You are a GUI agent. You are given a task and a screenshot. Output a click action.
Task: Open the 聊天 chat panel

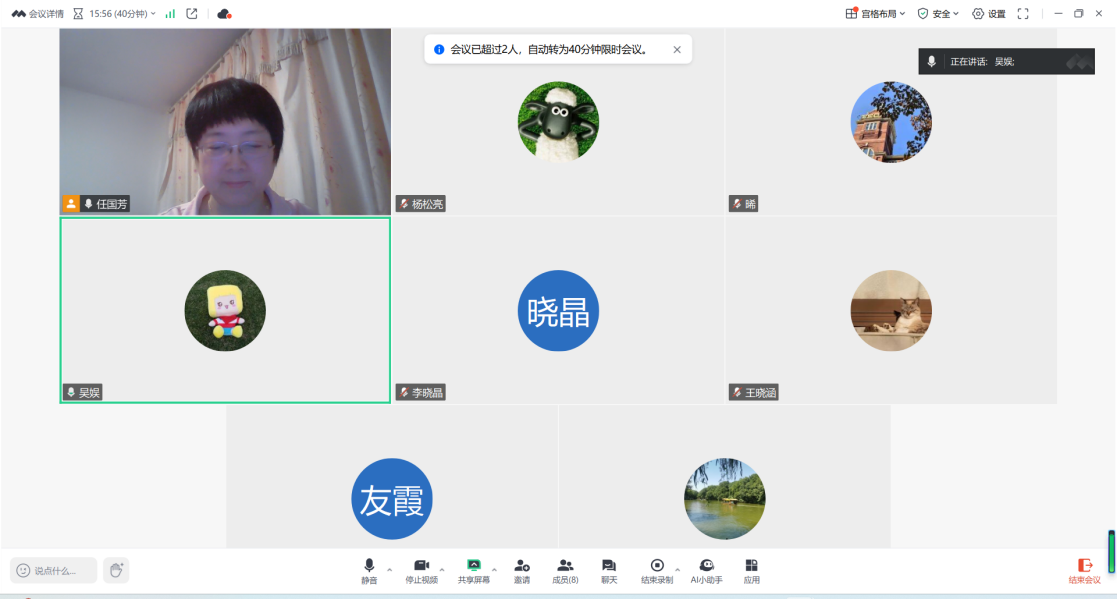609,571
